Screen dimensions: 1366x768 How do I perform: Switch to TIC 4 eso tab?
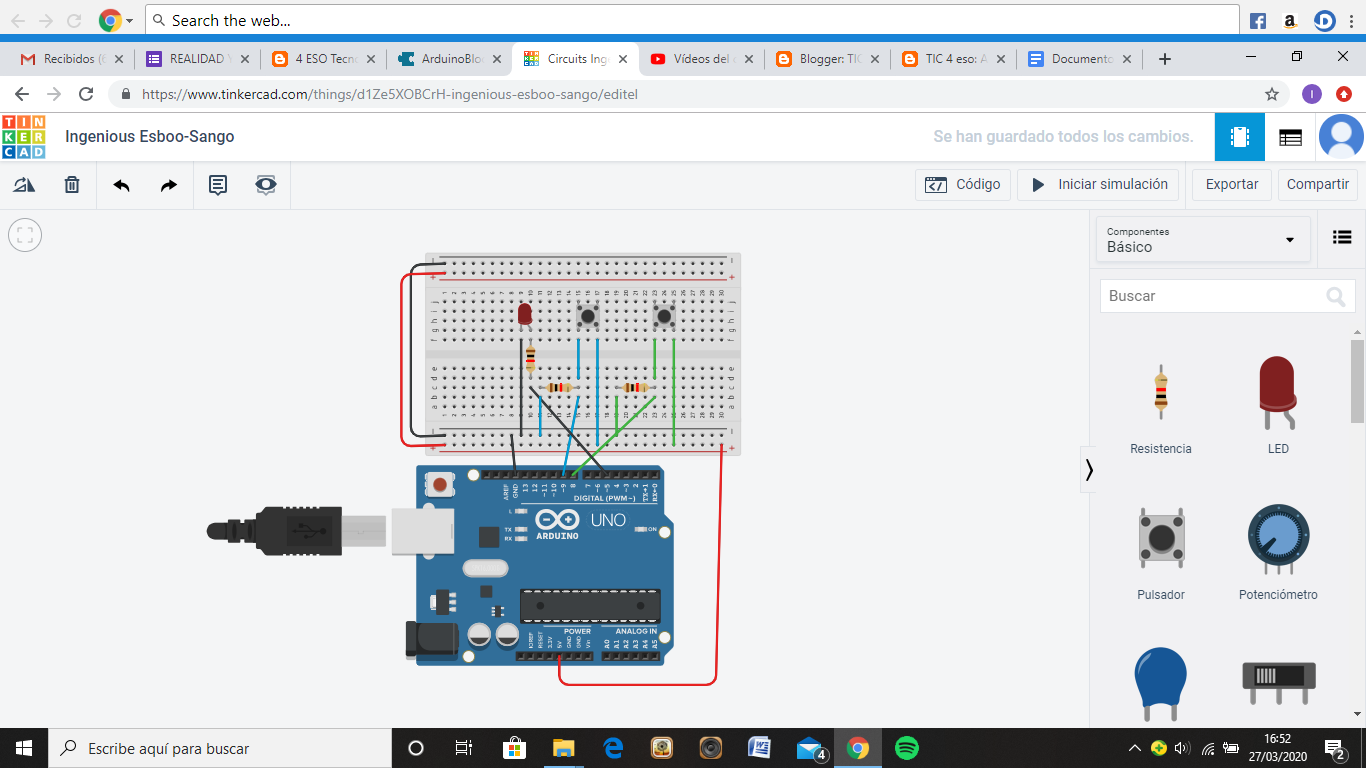pyautogui.click(x=952, y=59)
